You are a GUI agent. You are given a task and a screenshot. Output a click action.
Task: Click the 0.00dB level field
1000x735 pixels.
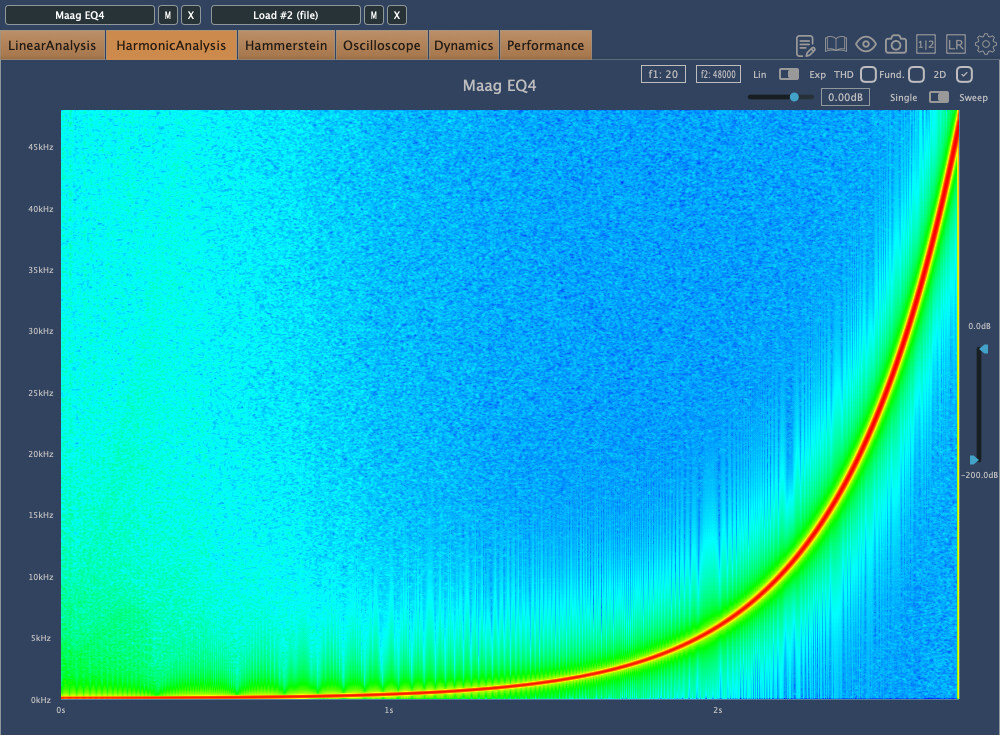coord(845,97)
